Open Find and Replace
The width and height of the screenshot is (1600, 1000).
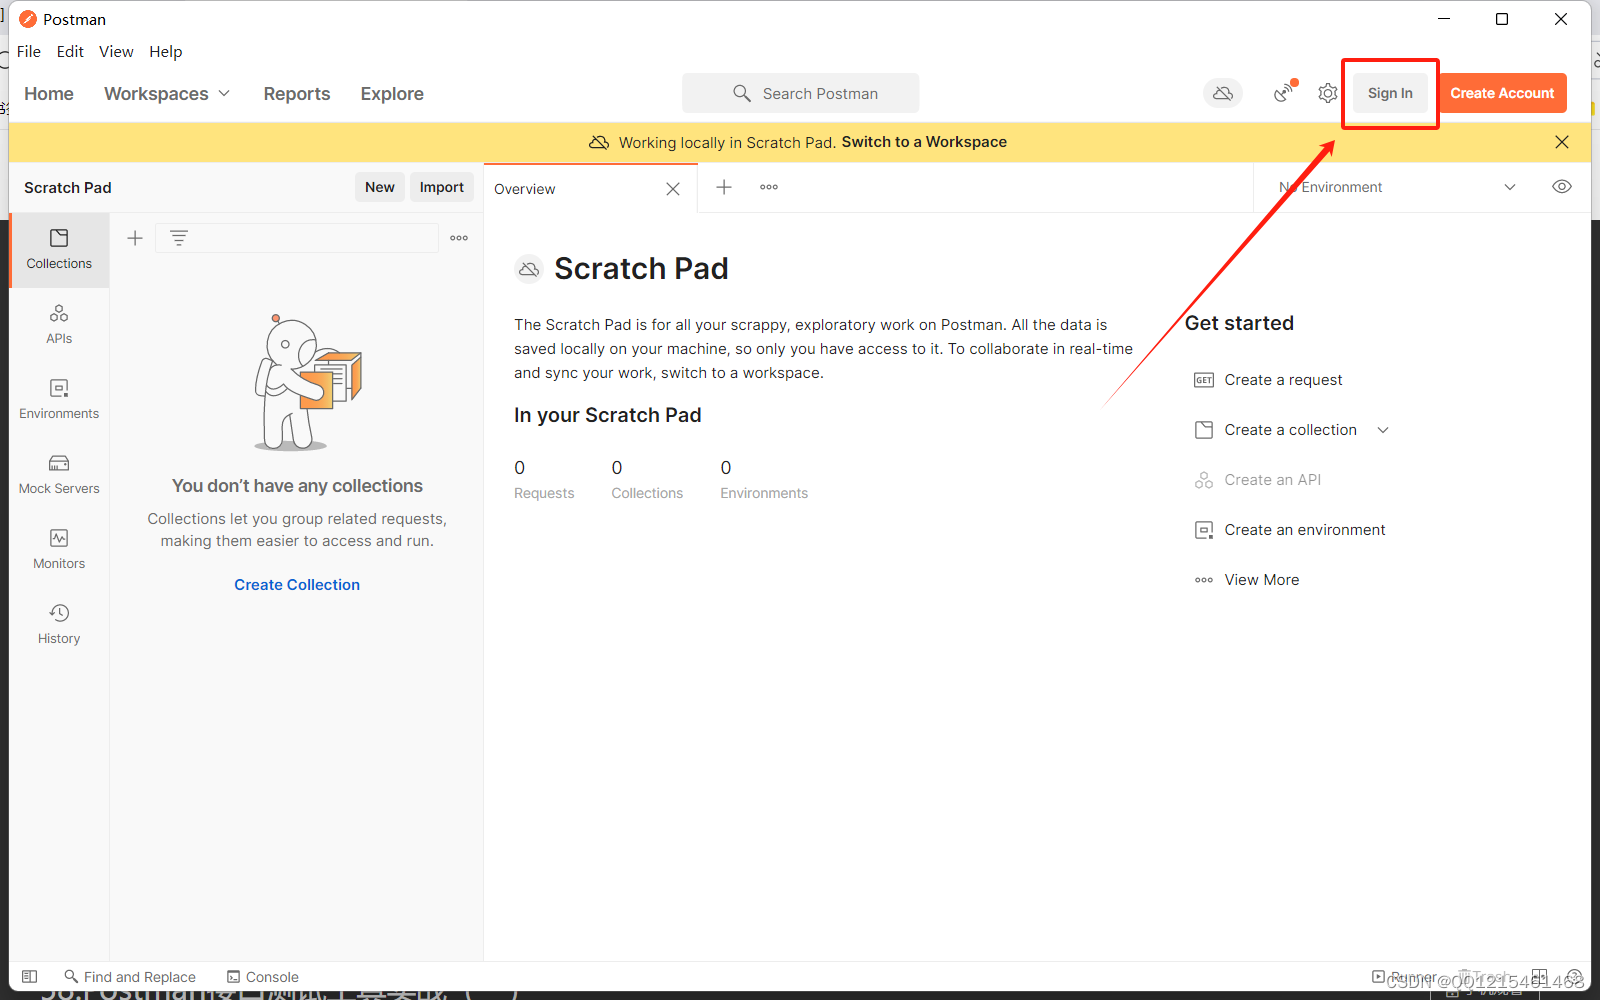click(x=130, y=977)
